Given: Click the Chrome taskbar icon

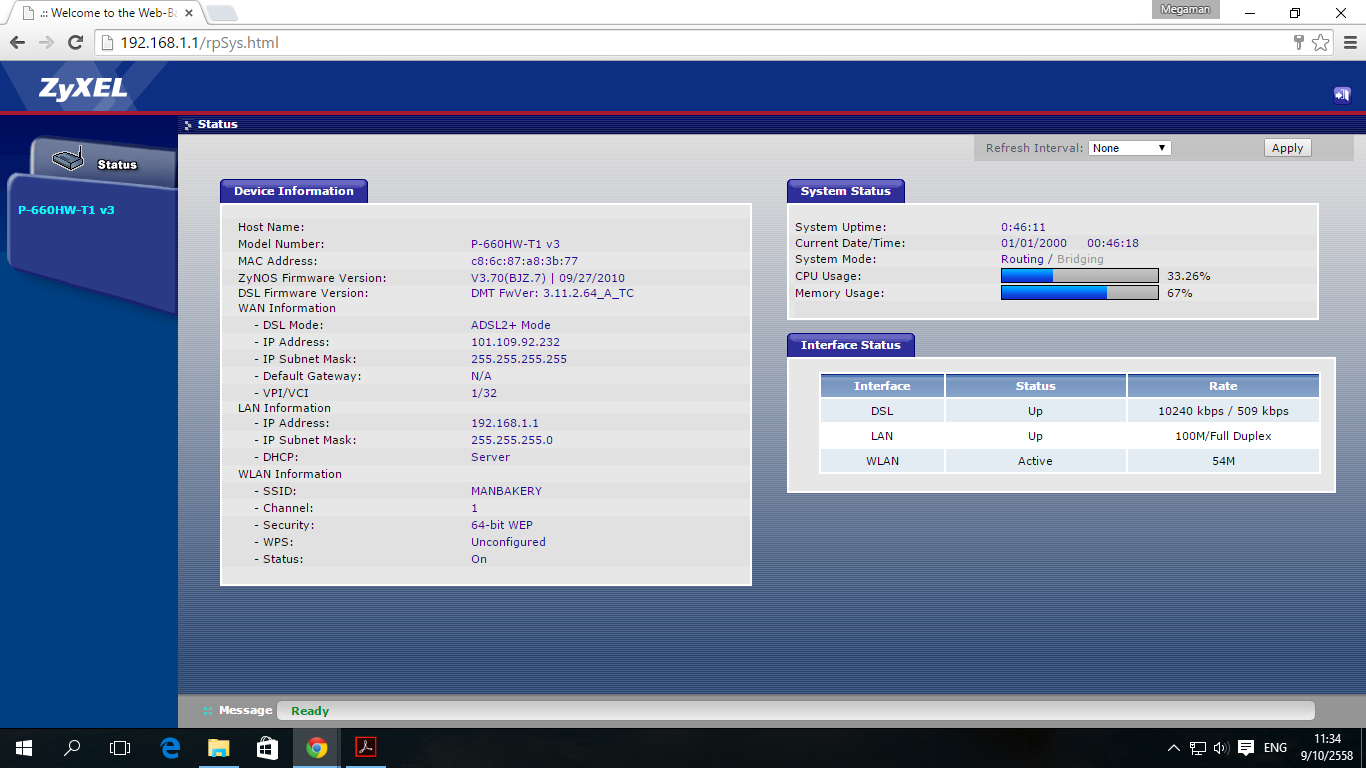Looking at the screenshot, I should coord(316,748).
